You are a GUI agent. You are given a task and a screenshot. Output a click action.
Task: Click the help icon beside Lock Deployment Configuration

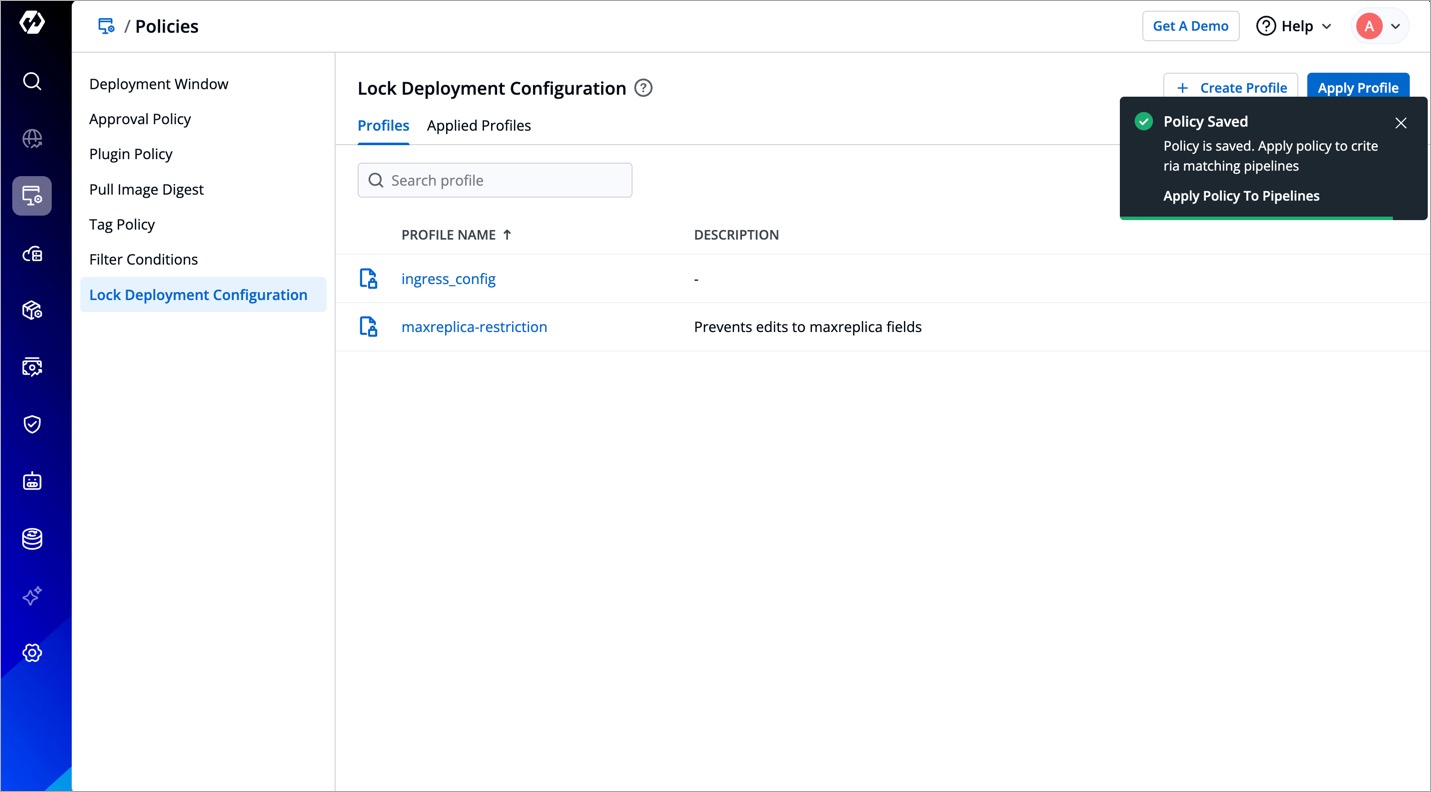click(643, 88)
